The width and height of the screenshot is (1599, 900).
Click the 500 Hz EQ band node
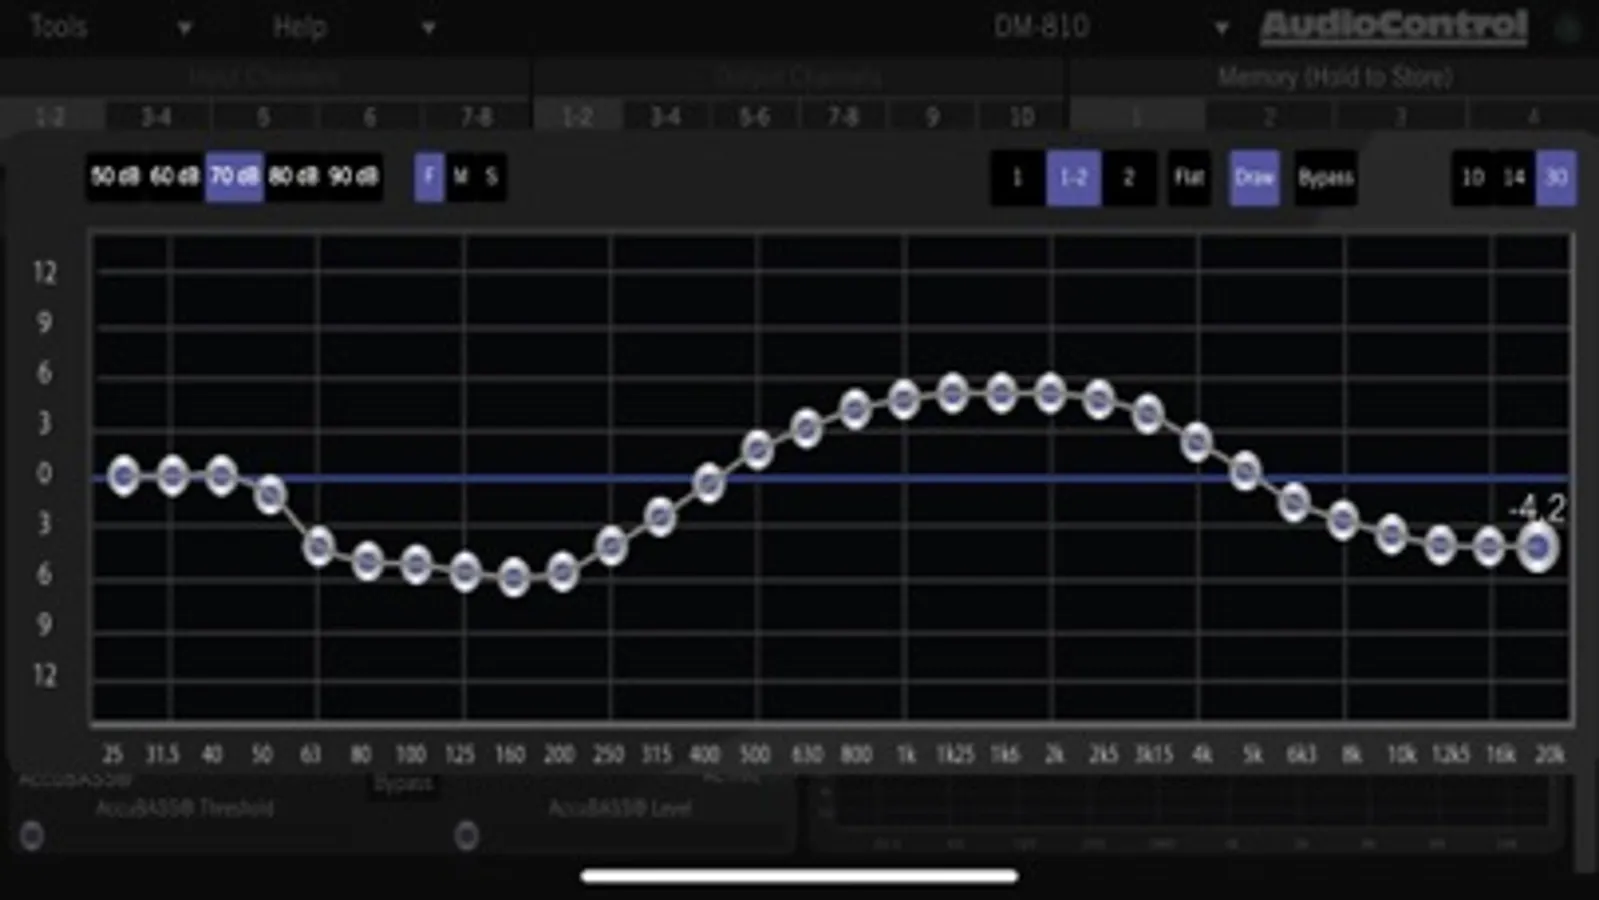758,450
